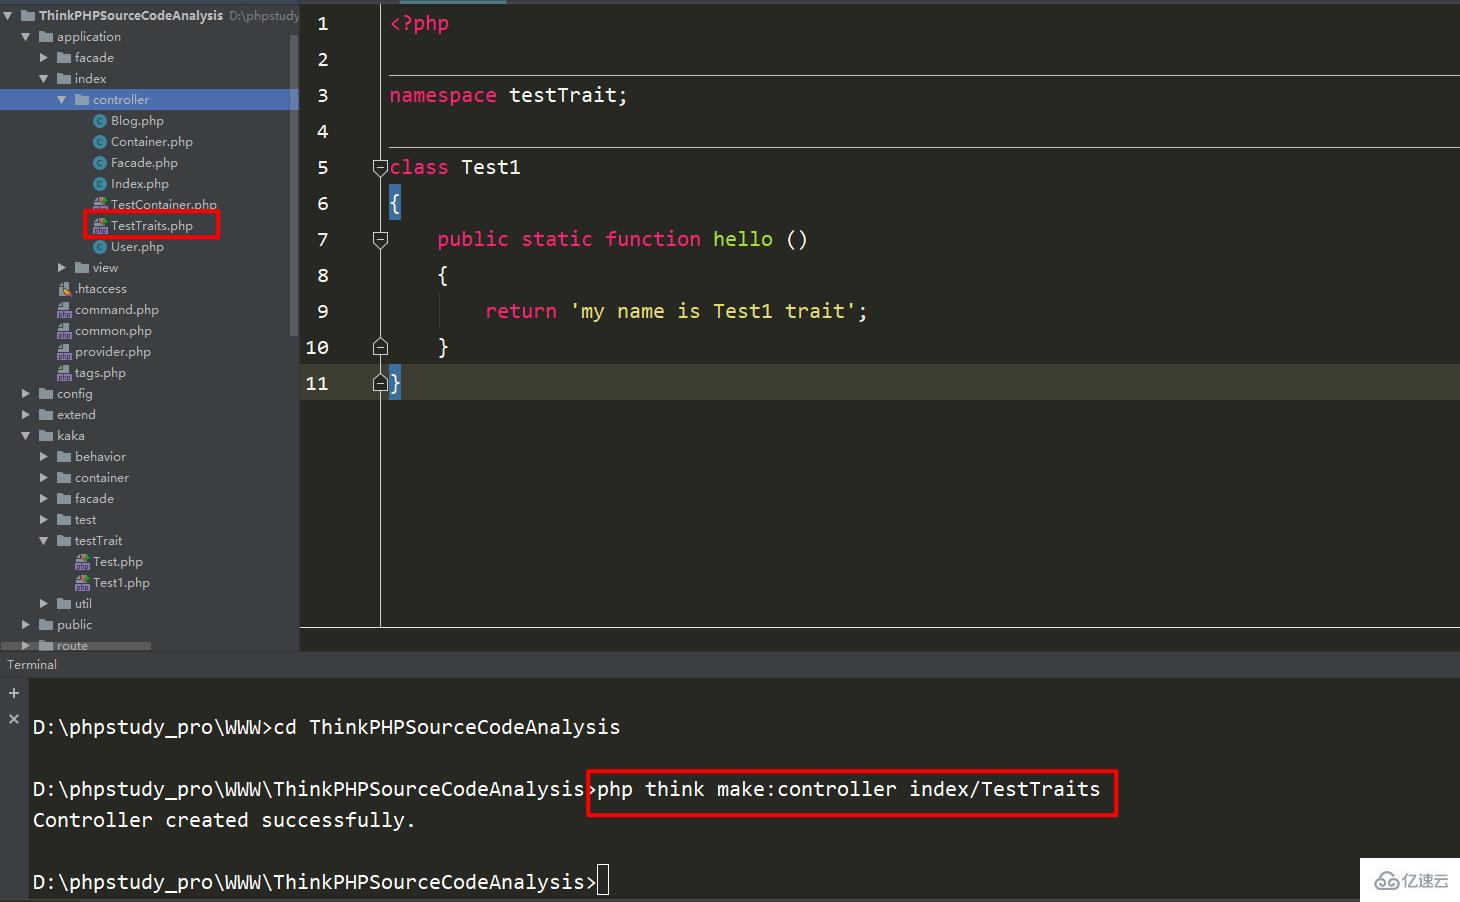Screen dimensions: 1460x902
Task: Expand the container folder under kaka
Action: [44, 478]
